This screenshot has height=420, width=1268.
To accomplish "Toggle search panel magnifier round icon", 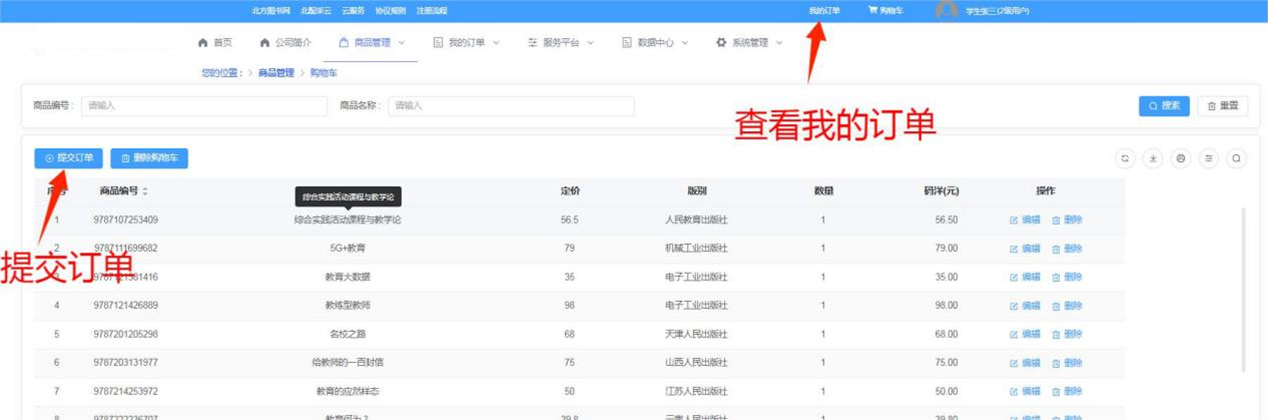I will [1237, 158].
